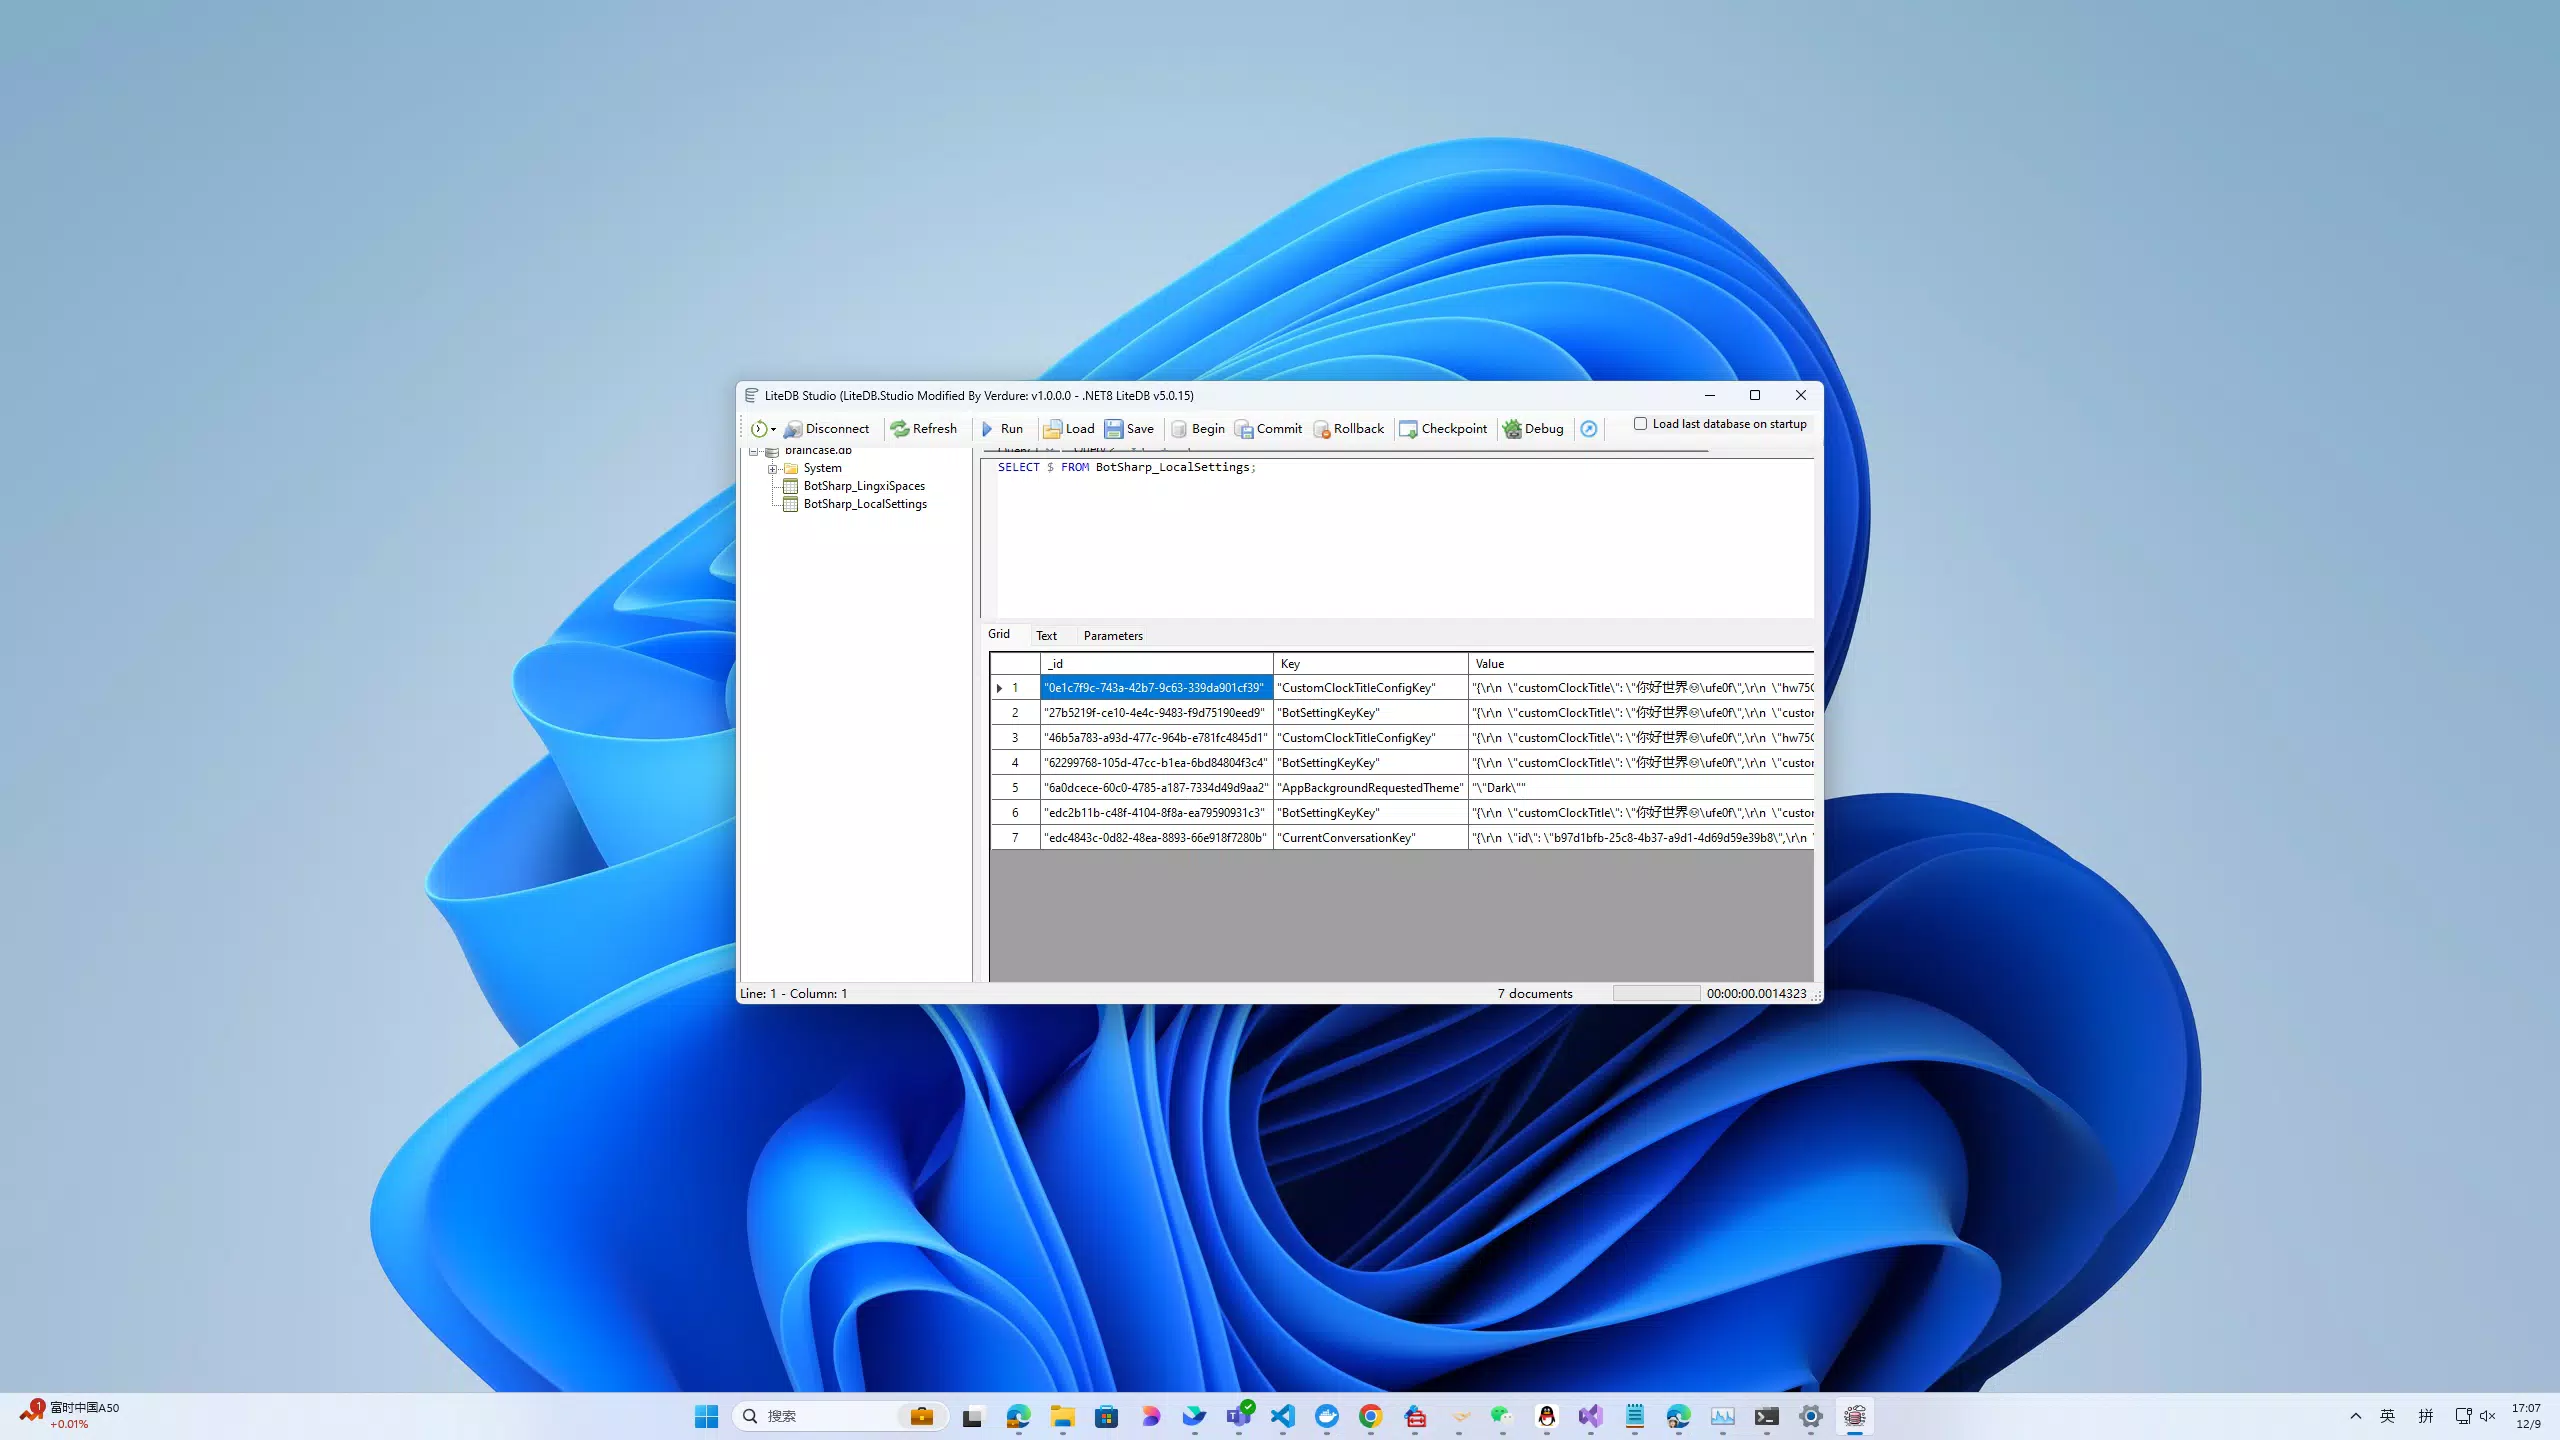
Task: Click the '7 documents' status text
Action: [x=1534, y=994]
